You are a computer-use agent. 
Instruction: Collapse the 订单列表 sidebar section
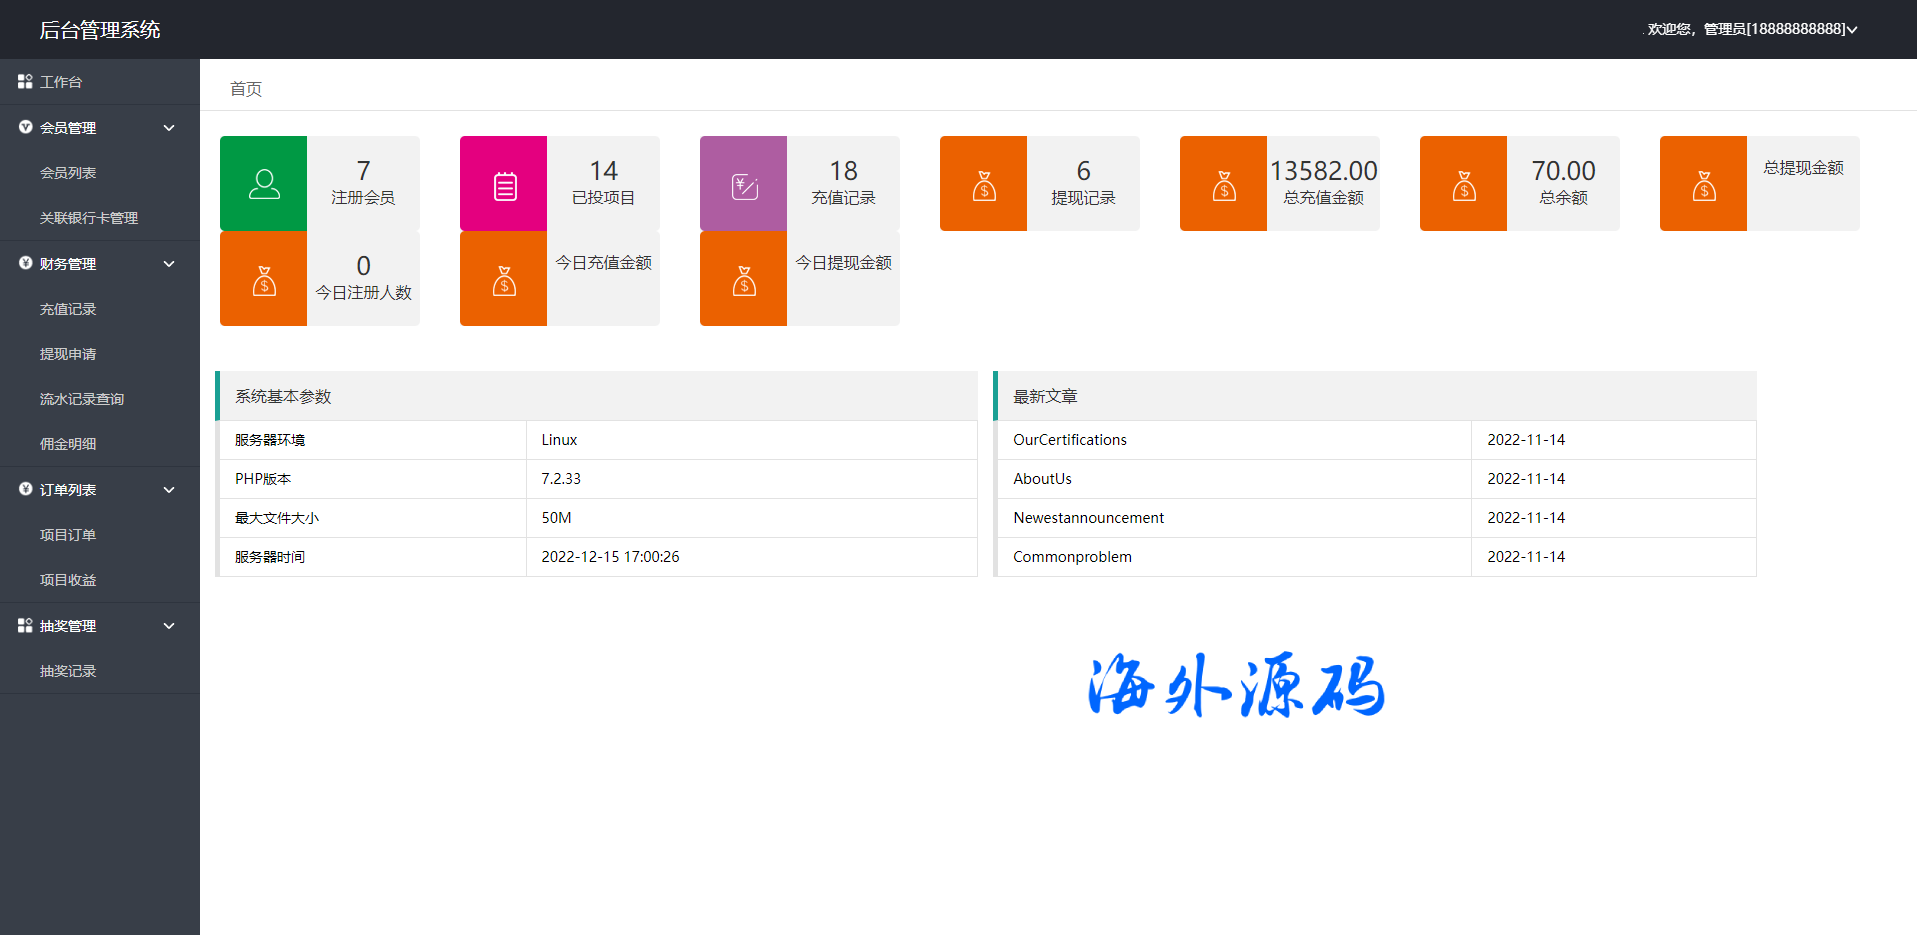pos(169,490)
